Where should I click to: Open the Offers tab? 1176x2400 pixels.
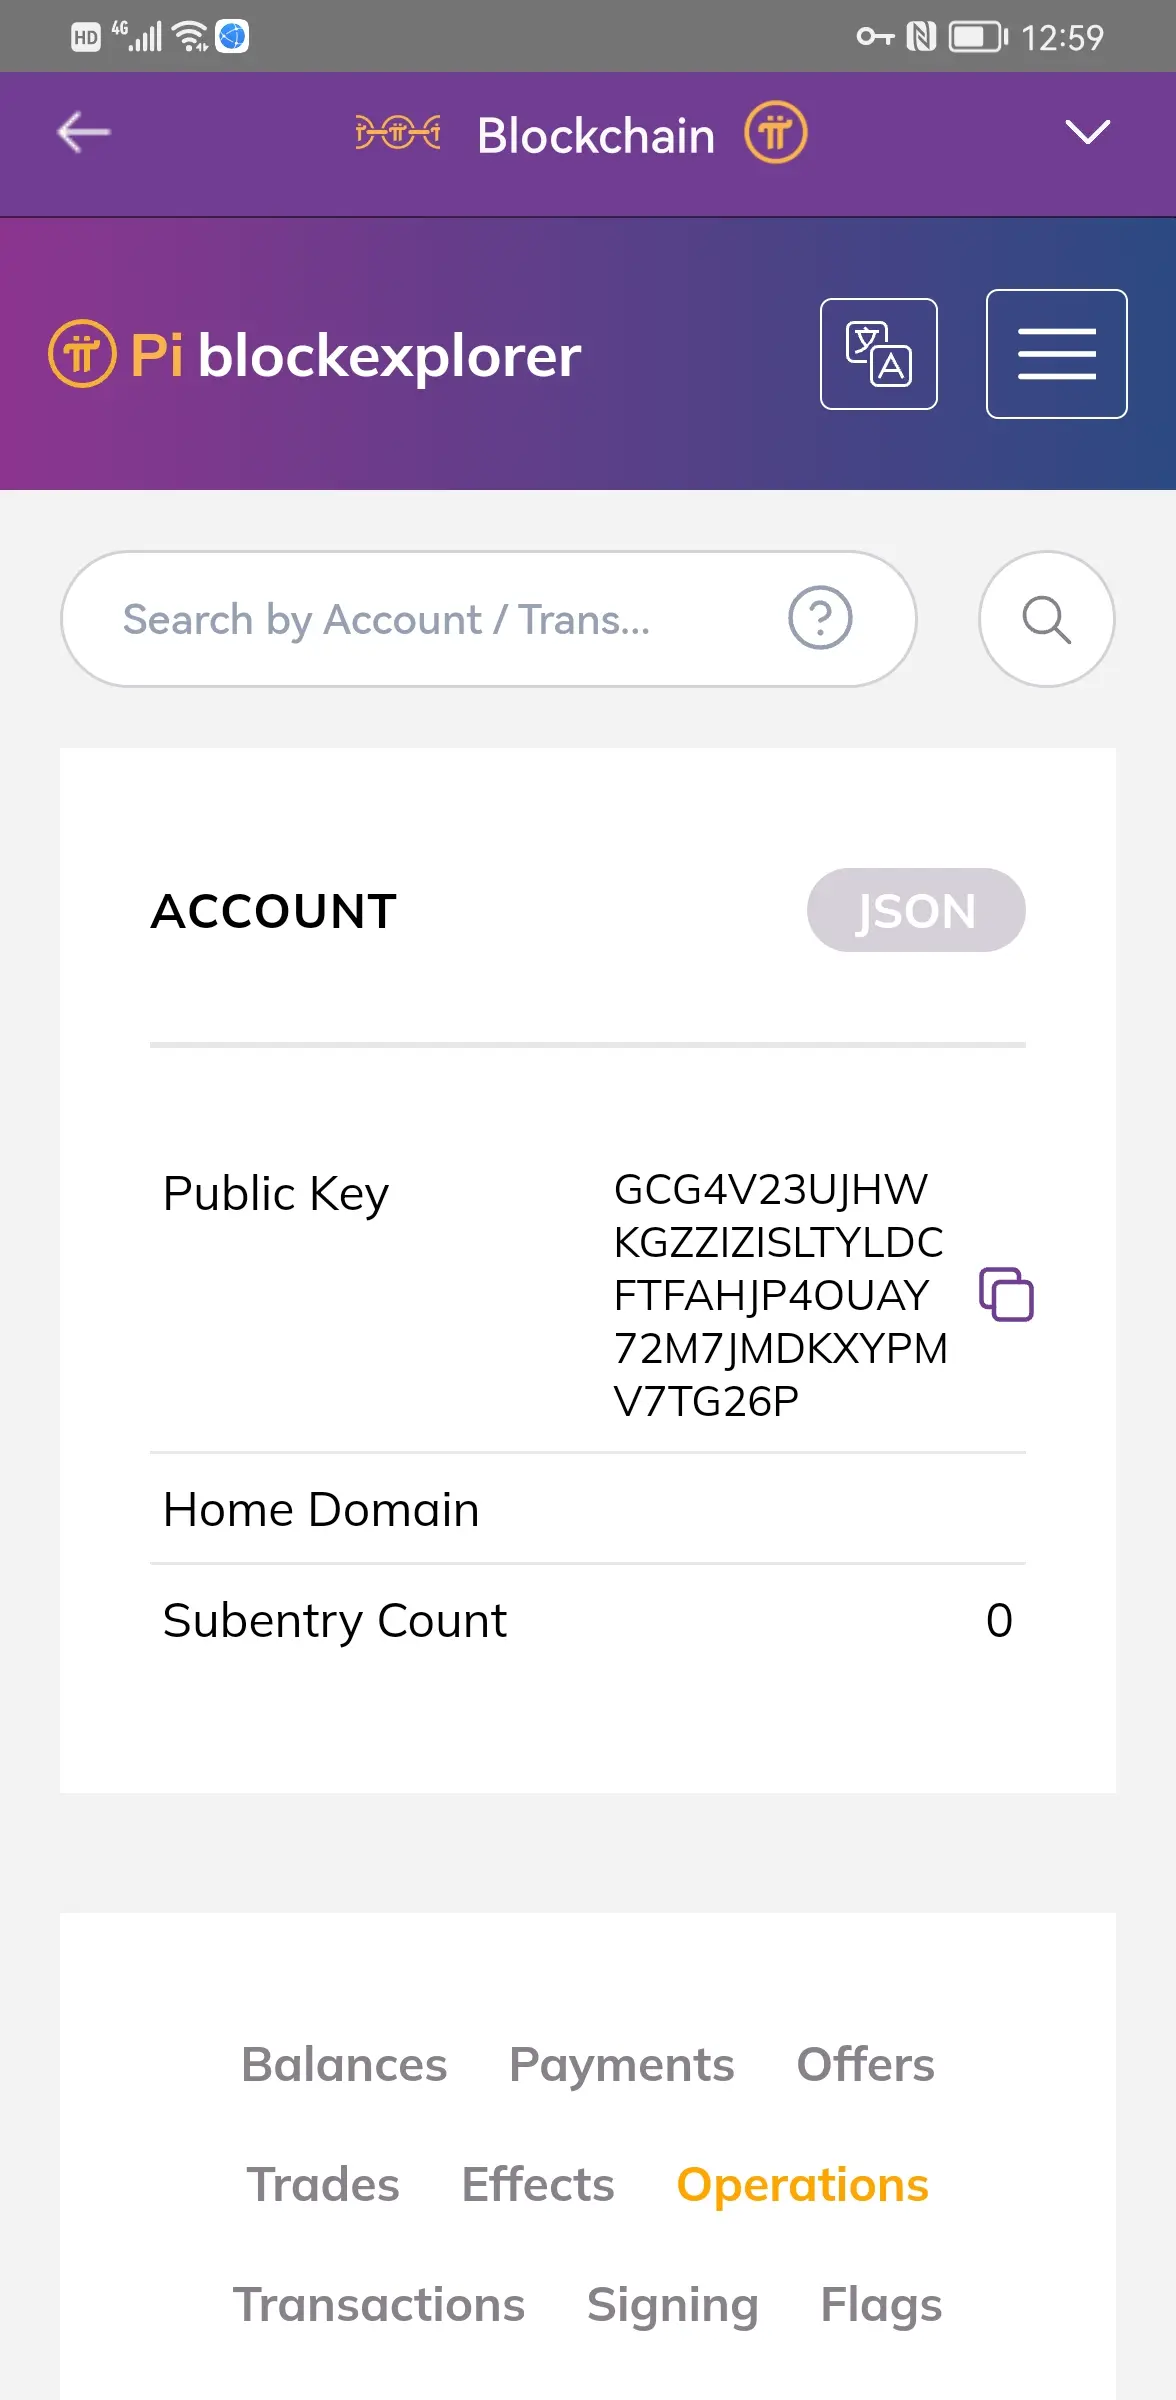[865, 2065]
